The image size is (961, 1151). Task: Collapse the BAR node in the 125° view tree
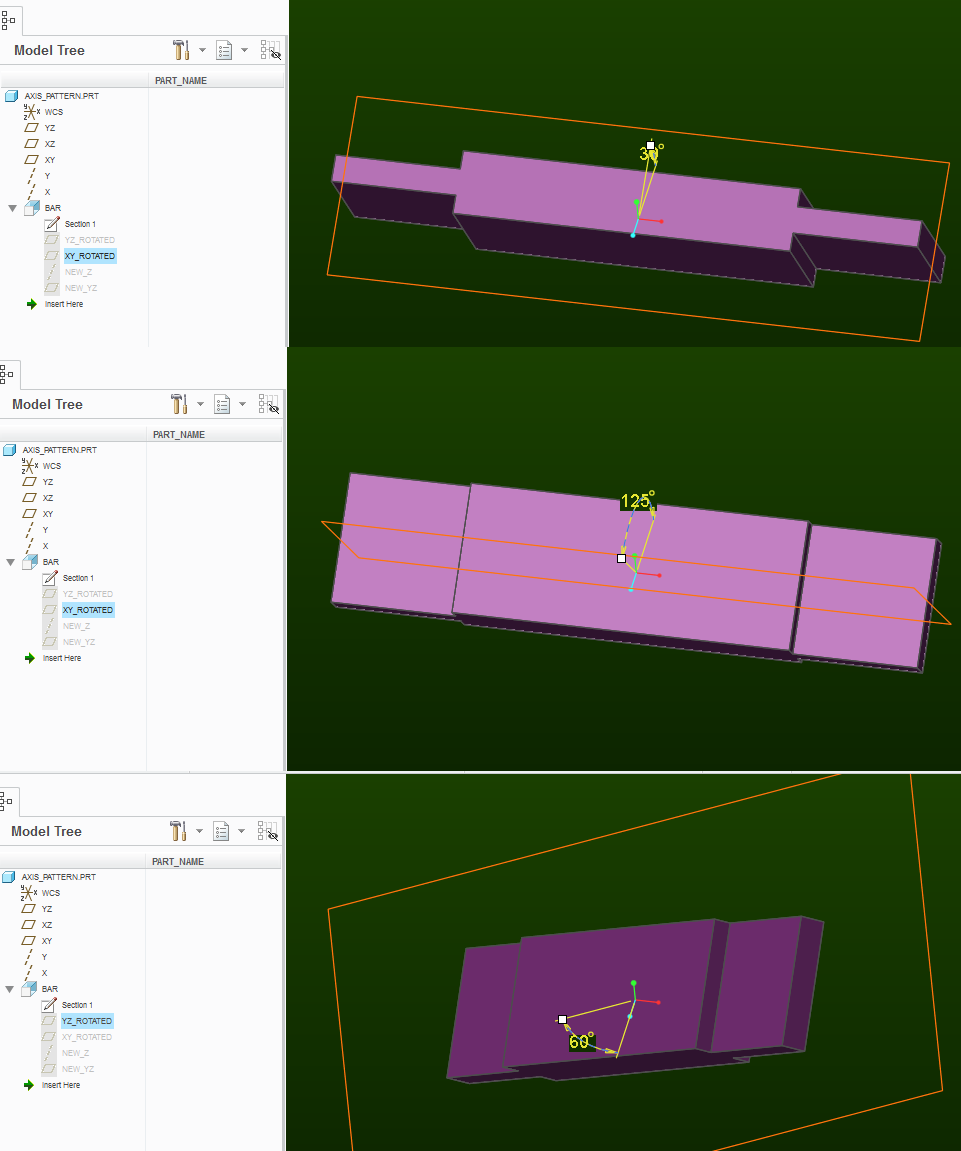10,562
